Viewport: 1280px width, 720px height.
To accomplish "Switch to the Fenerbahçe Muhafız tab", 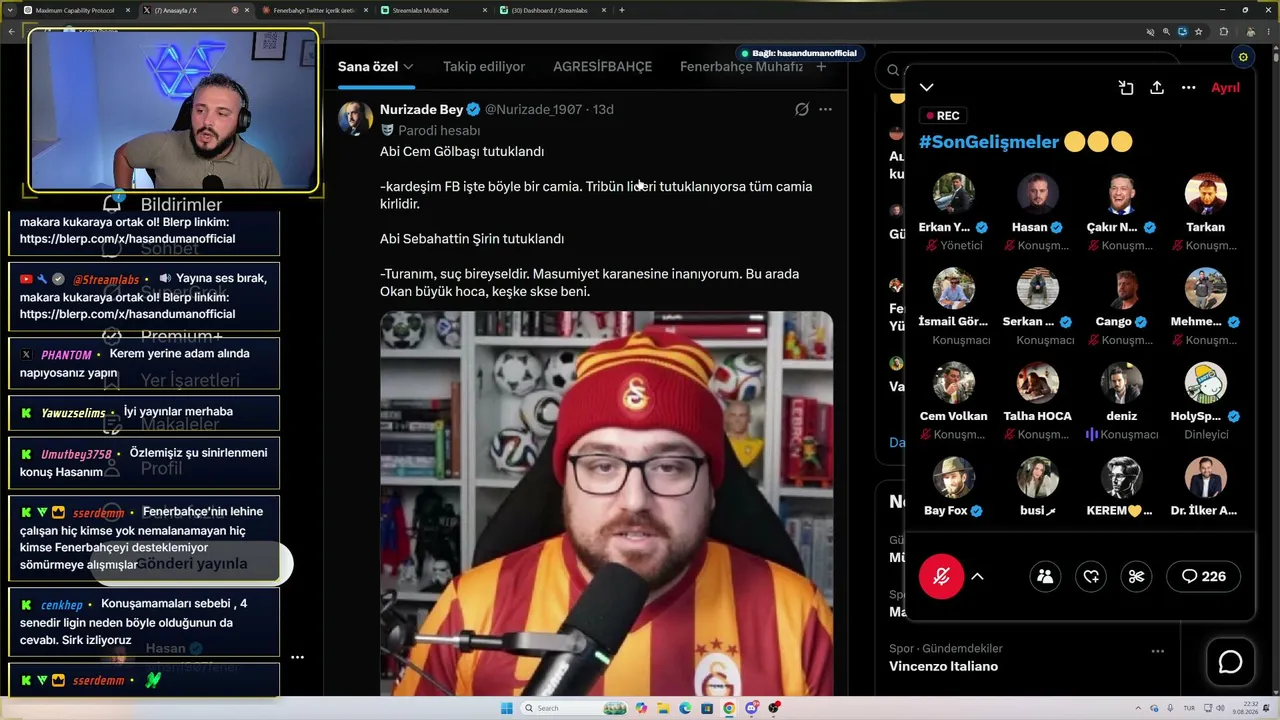I will coord(741,67).
